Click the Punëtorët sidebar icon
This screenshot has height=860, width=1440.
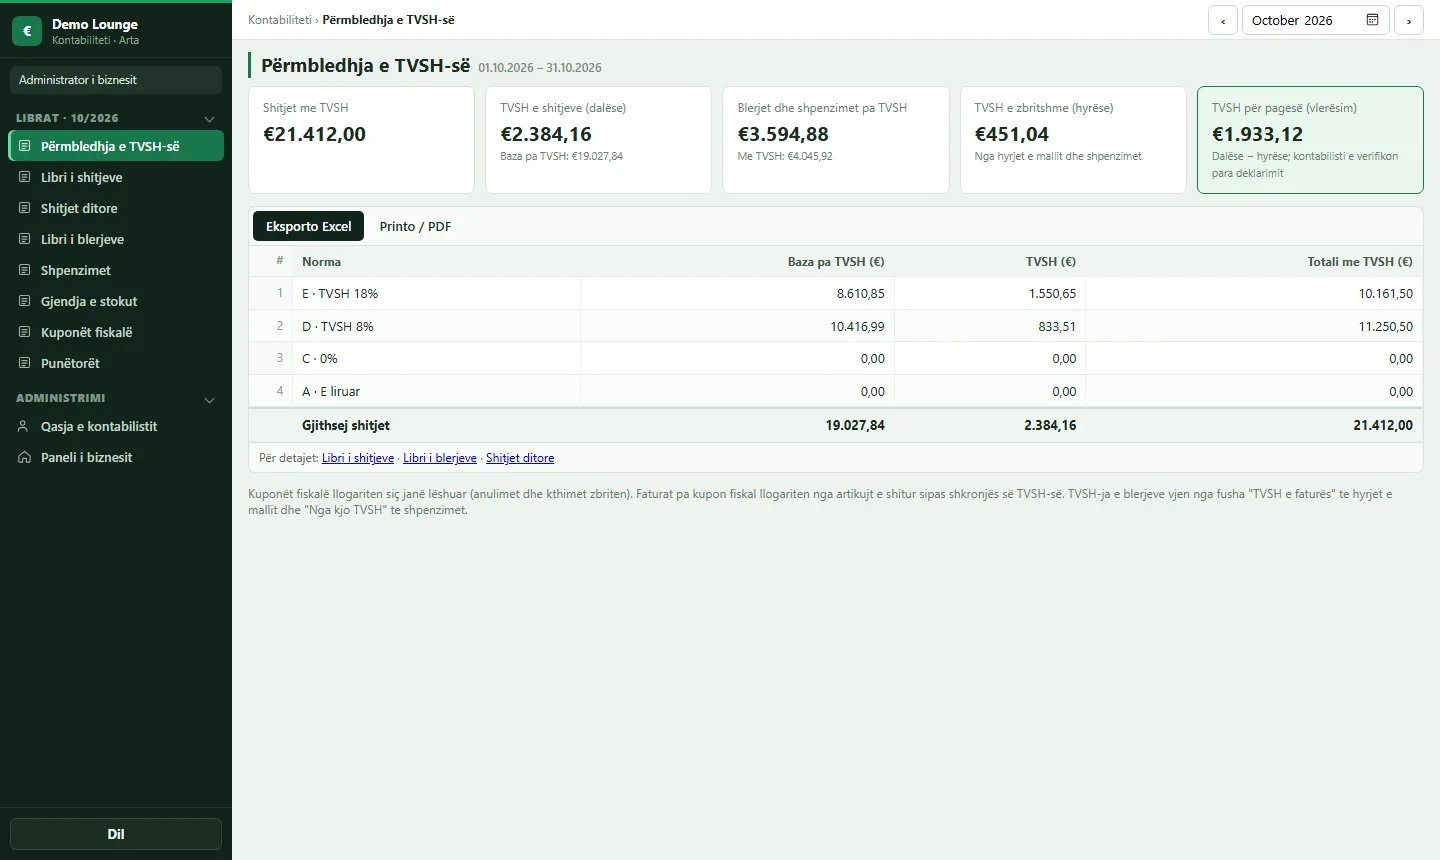(x=25, y=363)
